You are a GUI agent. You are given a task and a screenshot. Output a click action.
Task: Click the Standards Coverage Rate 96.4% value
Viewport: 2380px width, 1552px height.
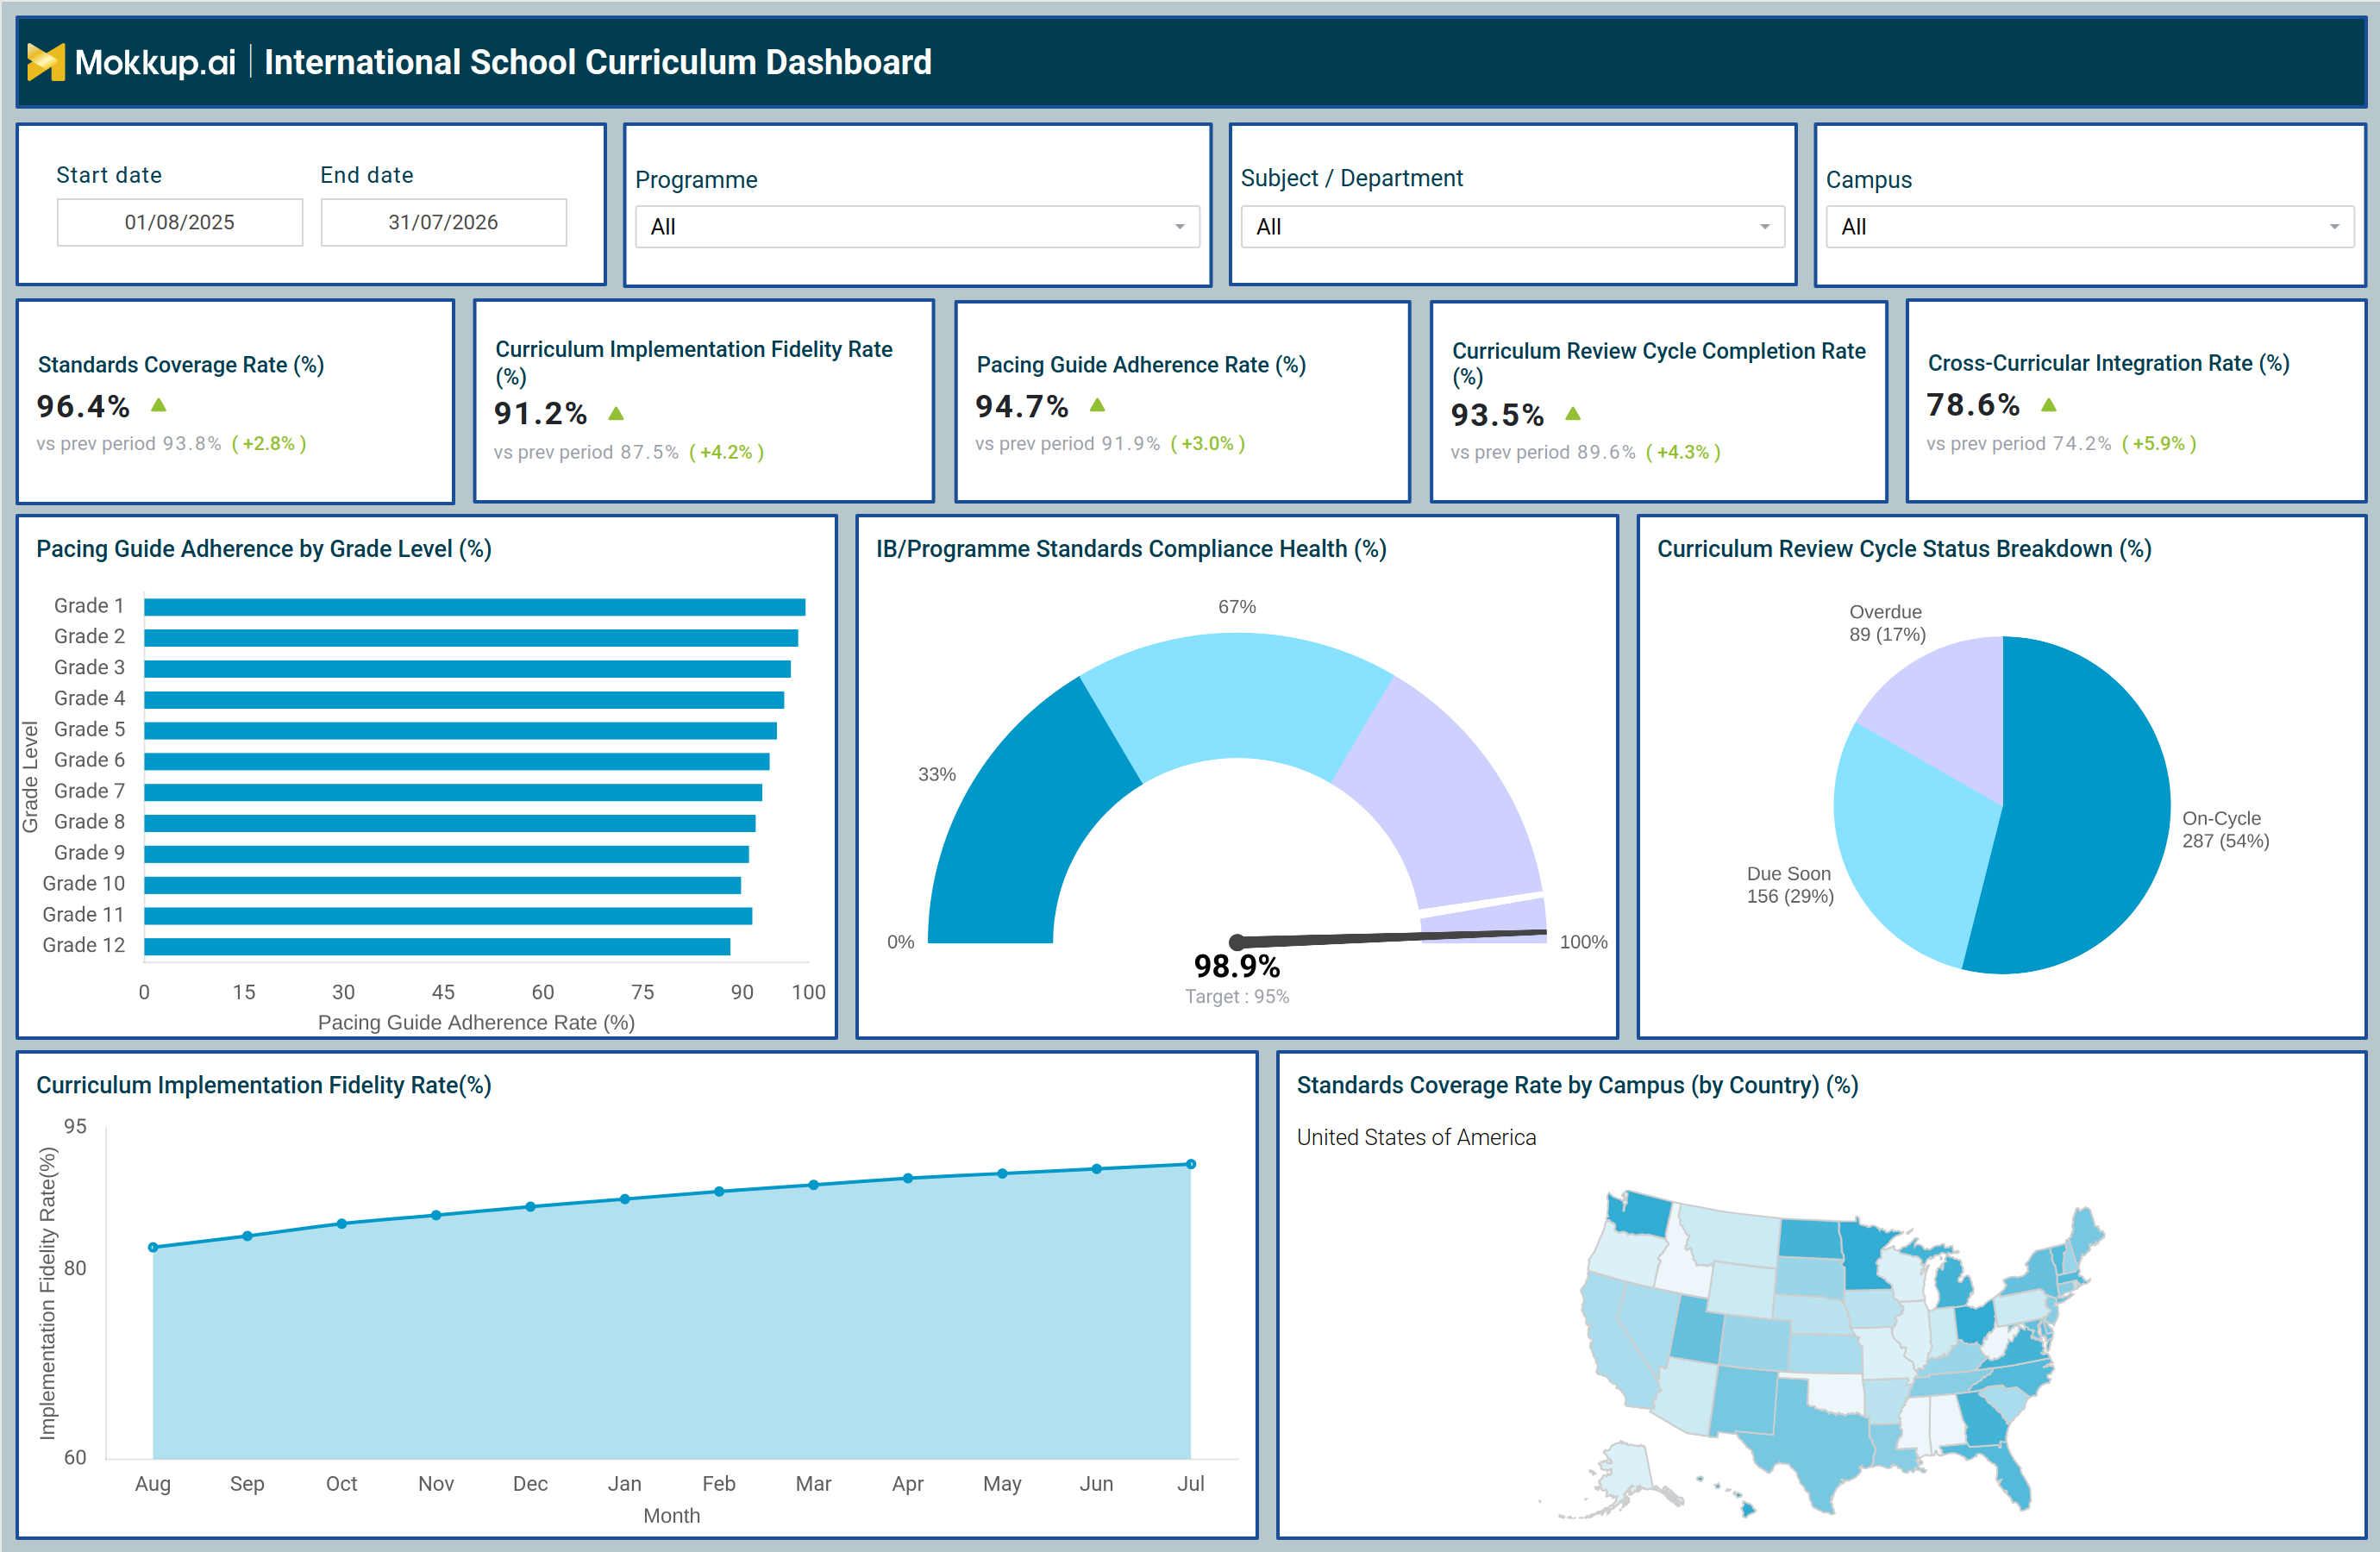(84, 406)
